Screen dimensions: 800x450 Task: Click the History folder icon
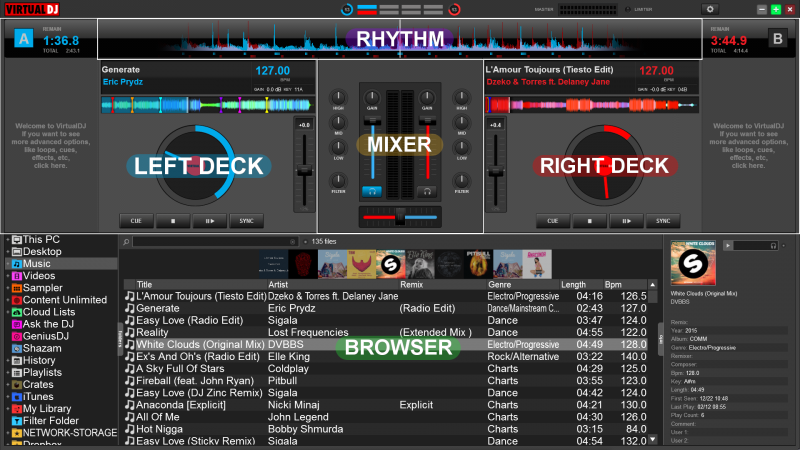(x=17, y=360)
